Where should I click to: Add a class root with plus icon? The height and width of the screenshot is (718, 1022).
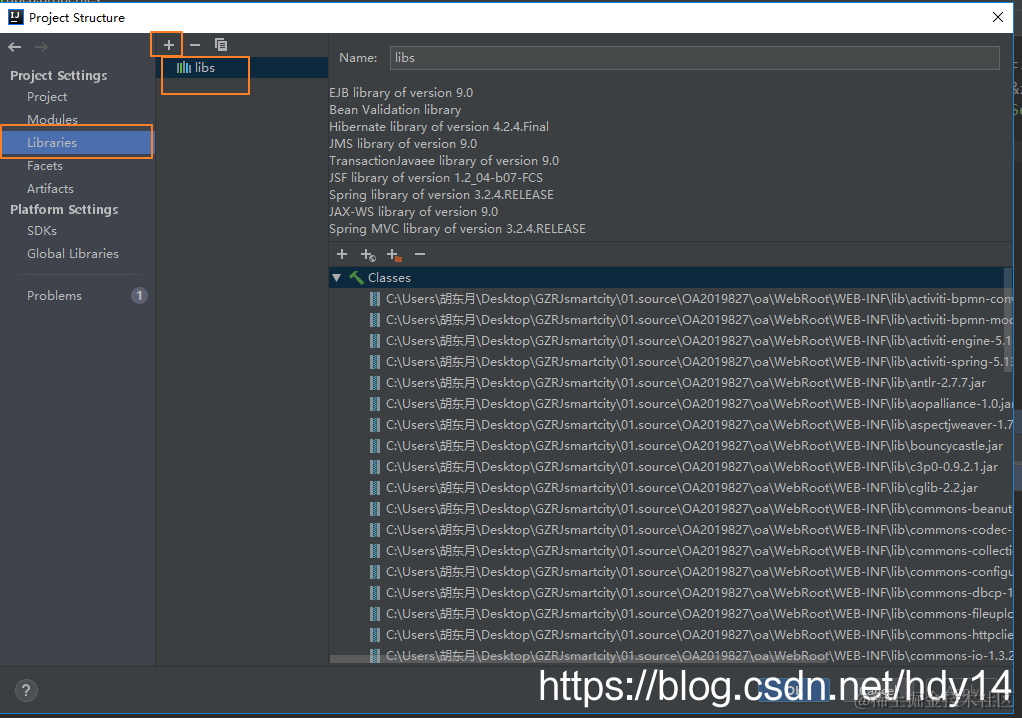[x=342, y=255]
